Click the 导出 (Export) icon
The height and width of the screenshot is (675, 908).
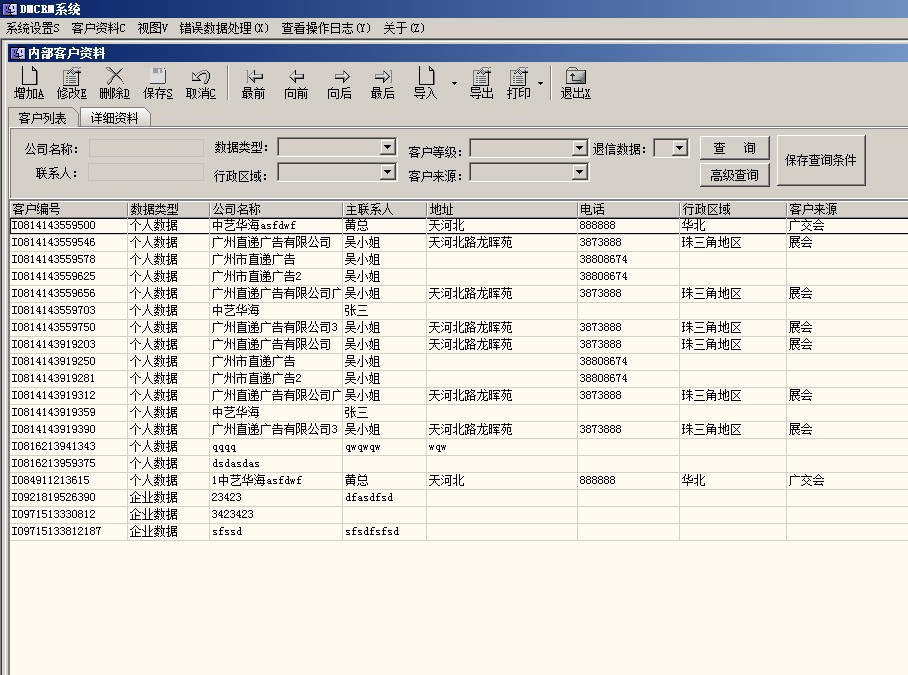pos(482,83)
